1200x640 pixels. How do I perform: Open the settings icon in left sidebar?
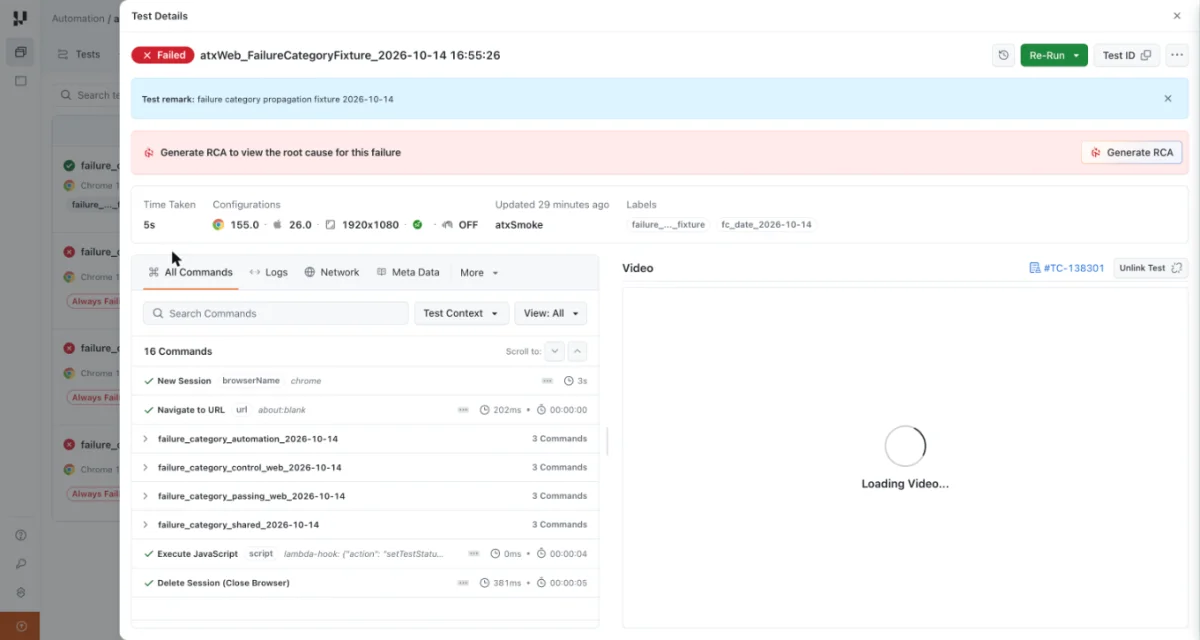pyautogui.click(x=20, y=593)
